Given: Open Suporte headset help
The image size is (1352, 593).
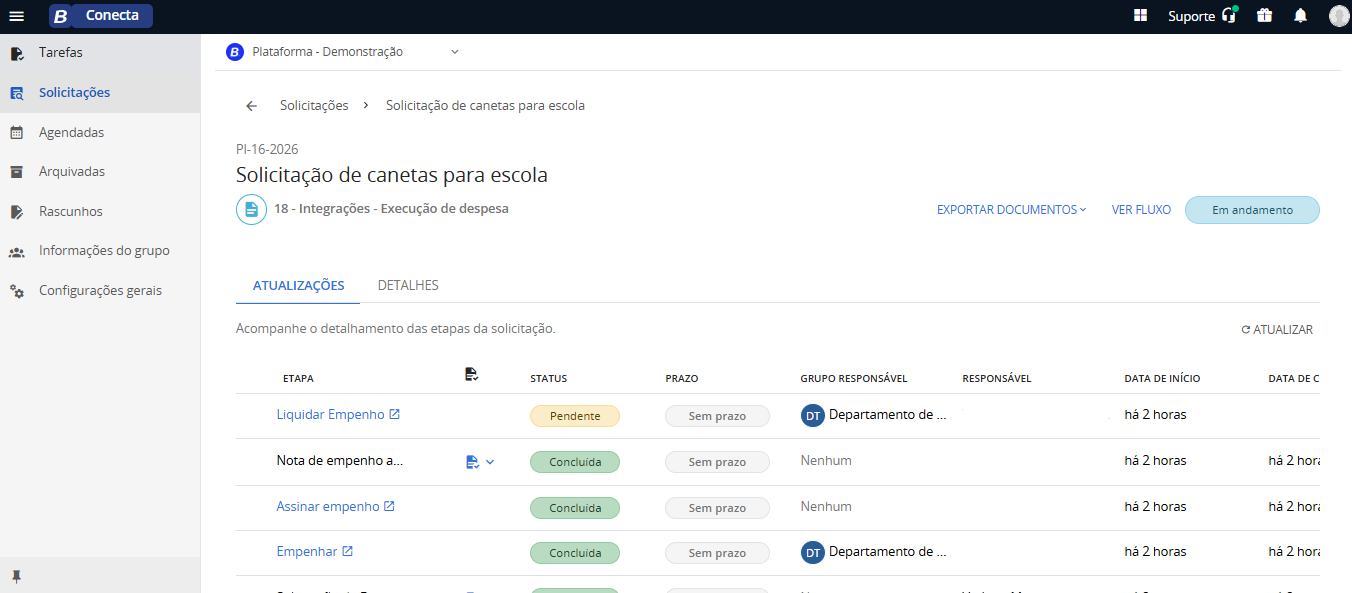Looking at the screenshot, I should (x=1203, y=16).
